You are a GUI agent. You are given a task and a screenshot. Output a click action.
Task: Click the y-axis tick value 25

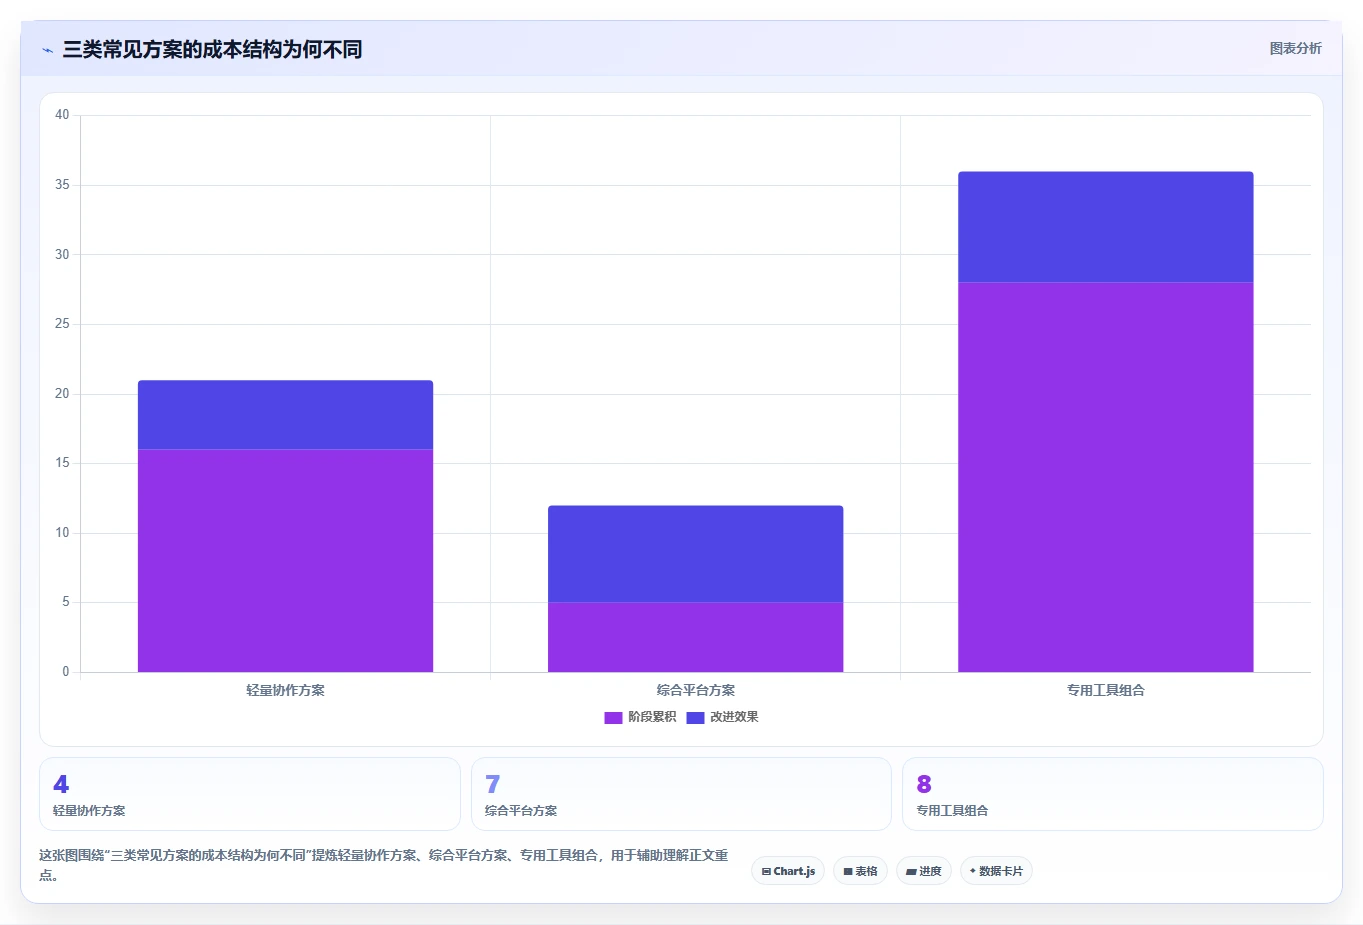62,324
